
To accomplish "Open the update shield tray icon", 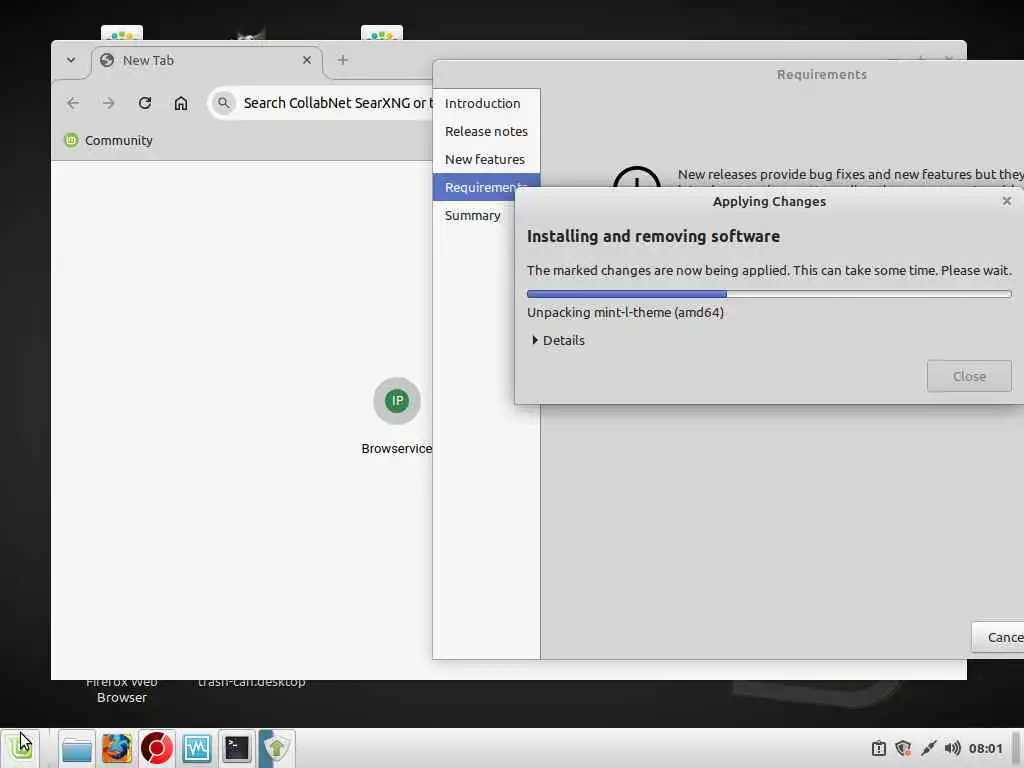I will [x=903, y=748].
